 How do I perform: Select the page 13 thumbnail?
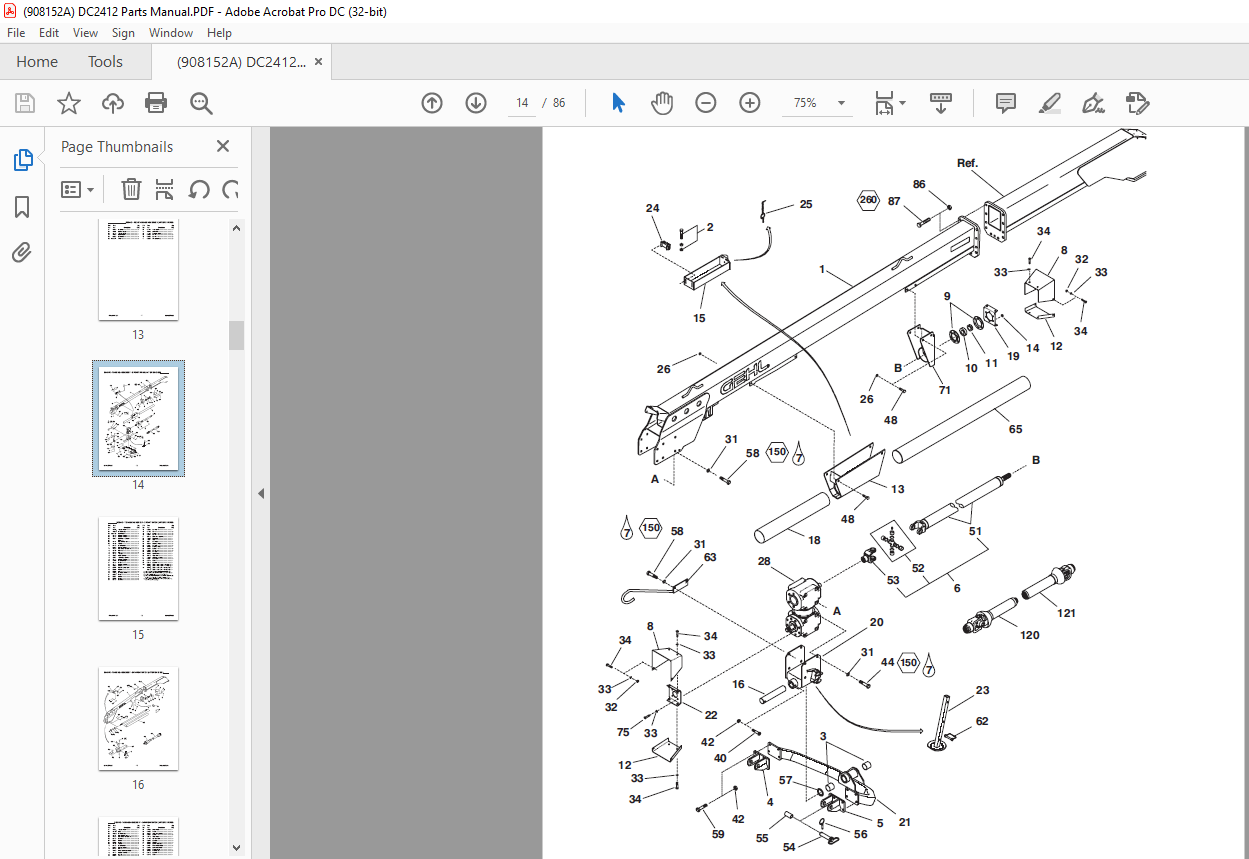(138, 271)
